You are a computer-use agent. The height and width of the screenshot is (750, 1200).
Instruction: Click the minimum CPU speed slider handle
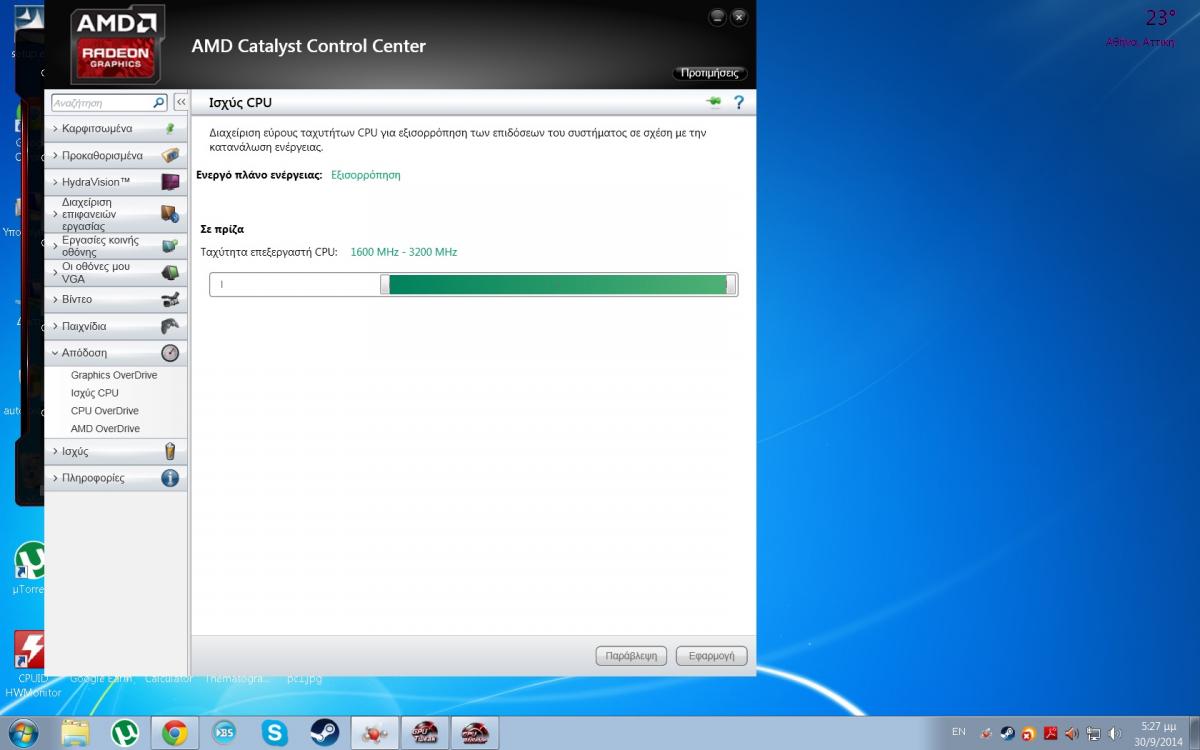pos(385,285)
